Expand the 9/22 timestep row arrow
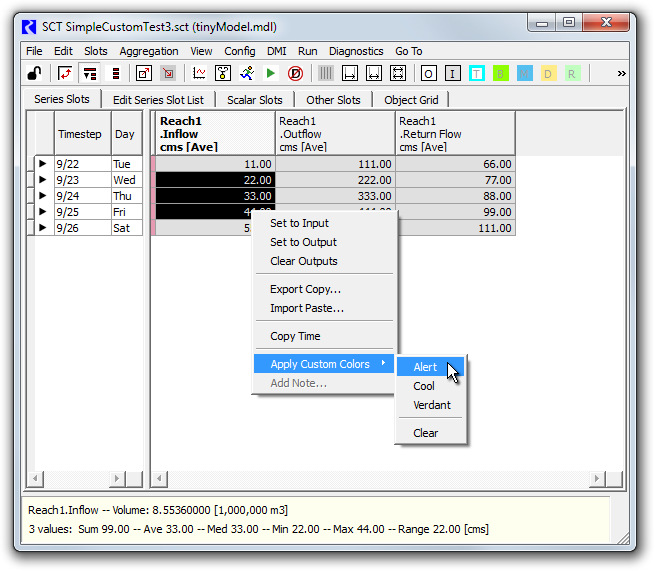Viewport: 655px width, 571px height. (43, 163)
